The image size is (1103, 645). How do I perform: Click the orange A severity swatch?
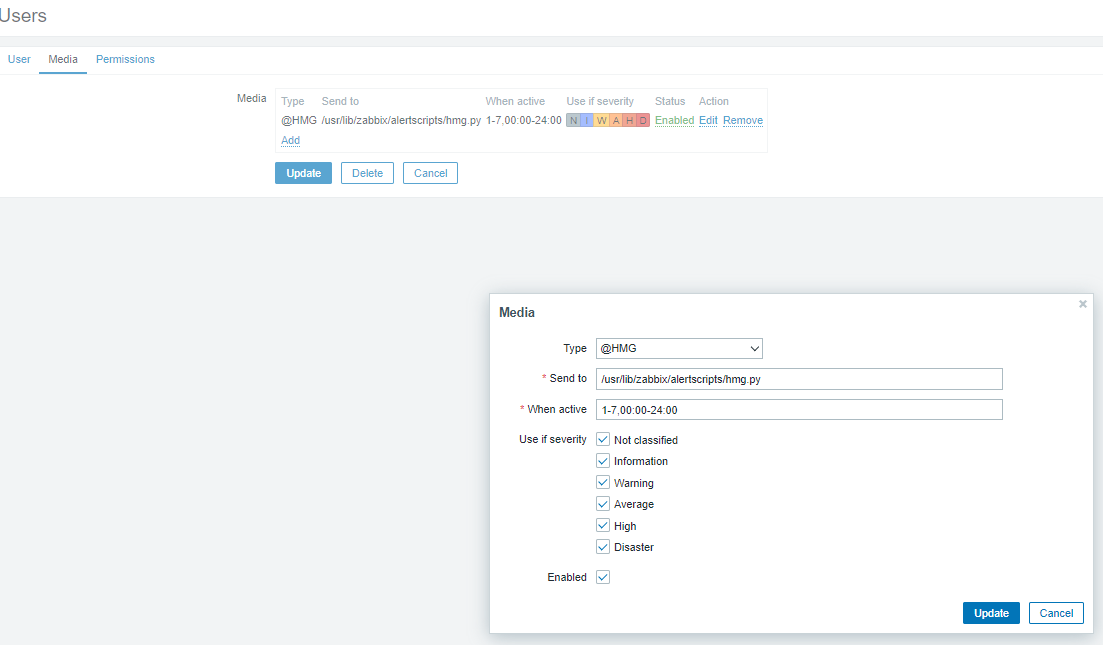[x=616, y=120]
